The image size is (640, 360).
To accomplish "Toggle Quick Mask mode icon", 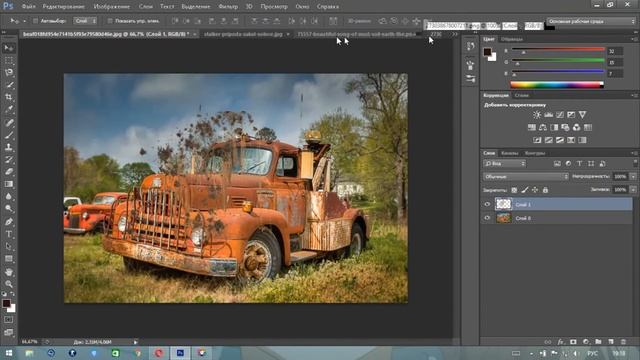I will (x=9, y=320).
